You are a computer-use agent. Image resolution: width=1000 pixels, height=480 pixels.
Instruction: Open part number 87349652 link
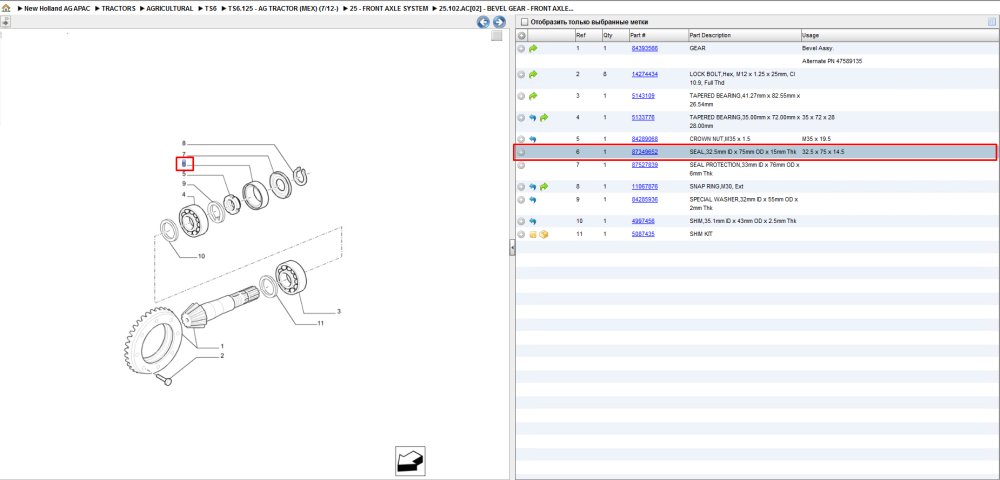pyautogui.click(x=644, y=152)
